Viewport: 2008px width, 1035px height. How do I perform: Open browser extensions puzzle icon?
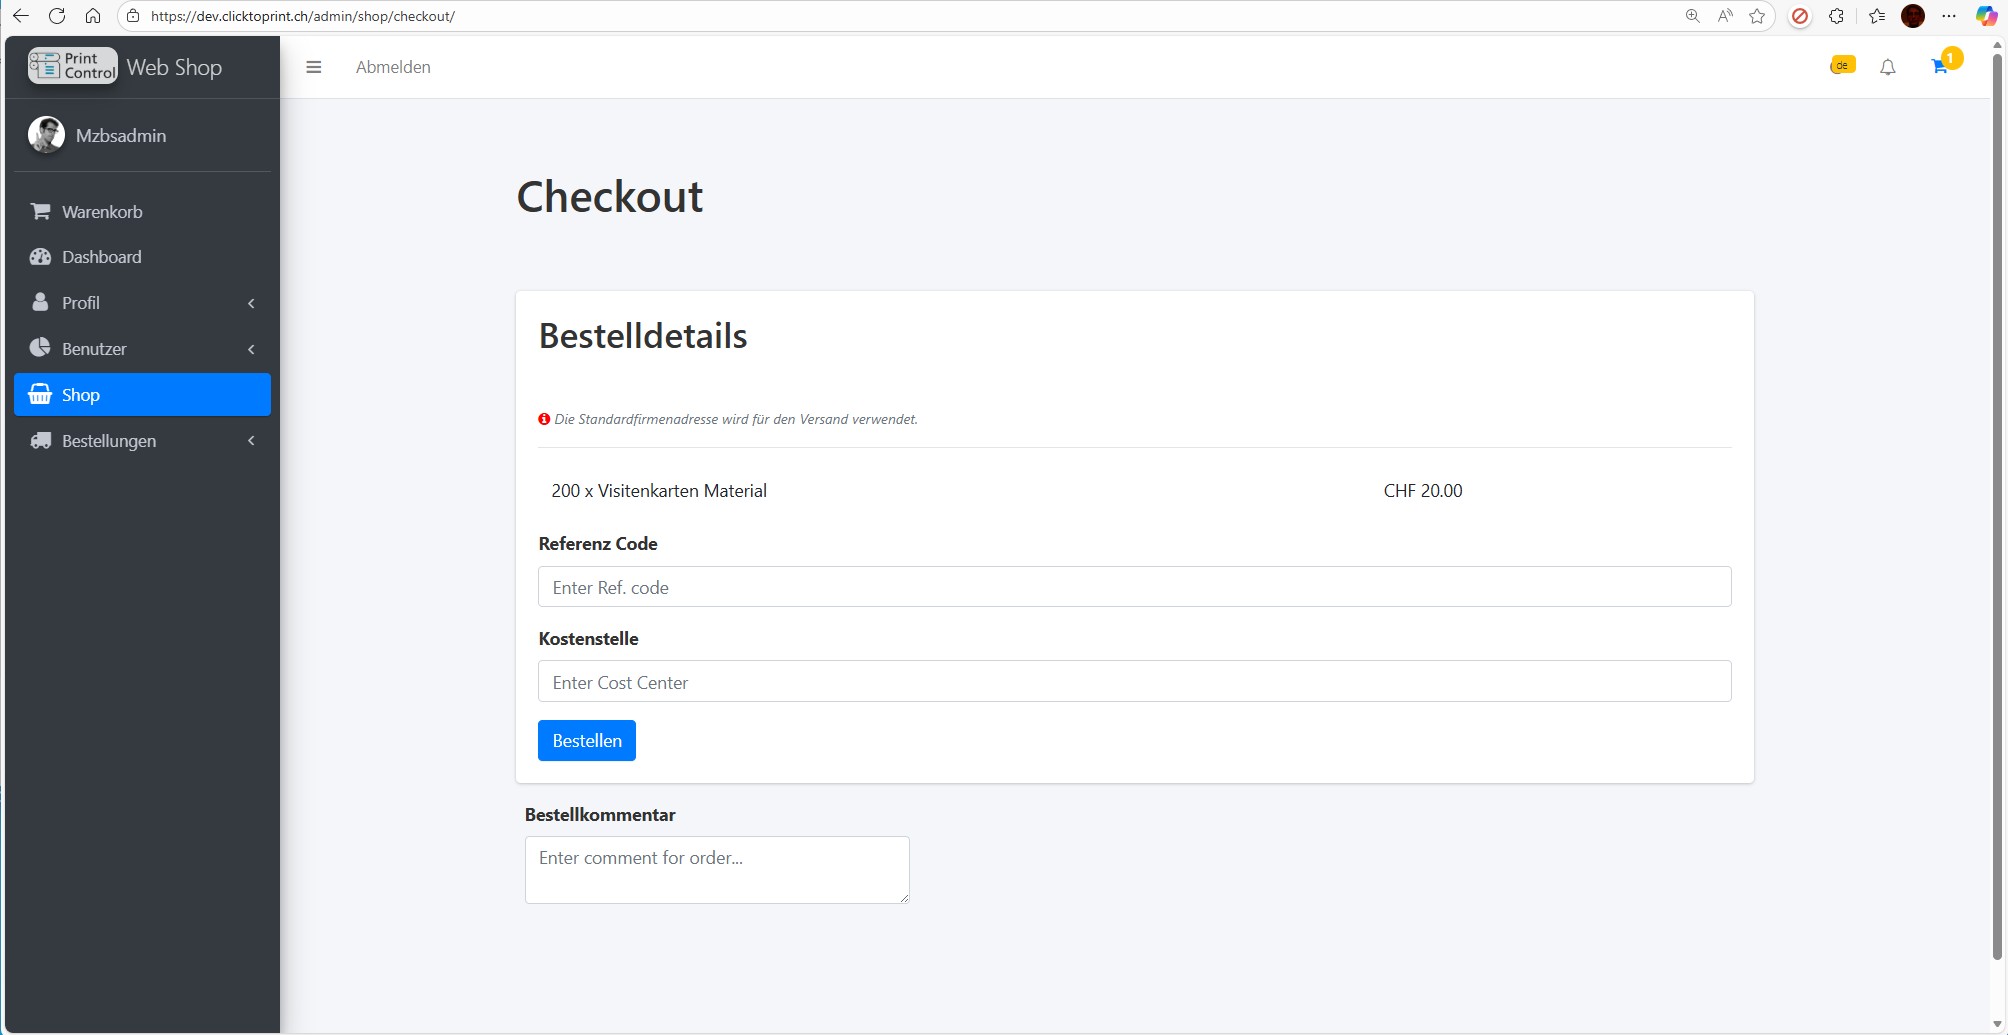coord(1836,16)
